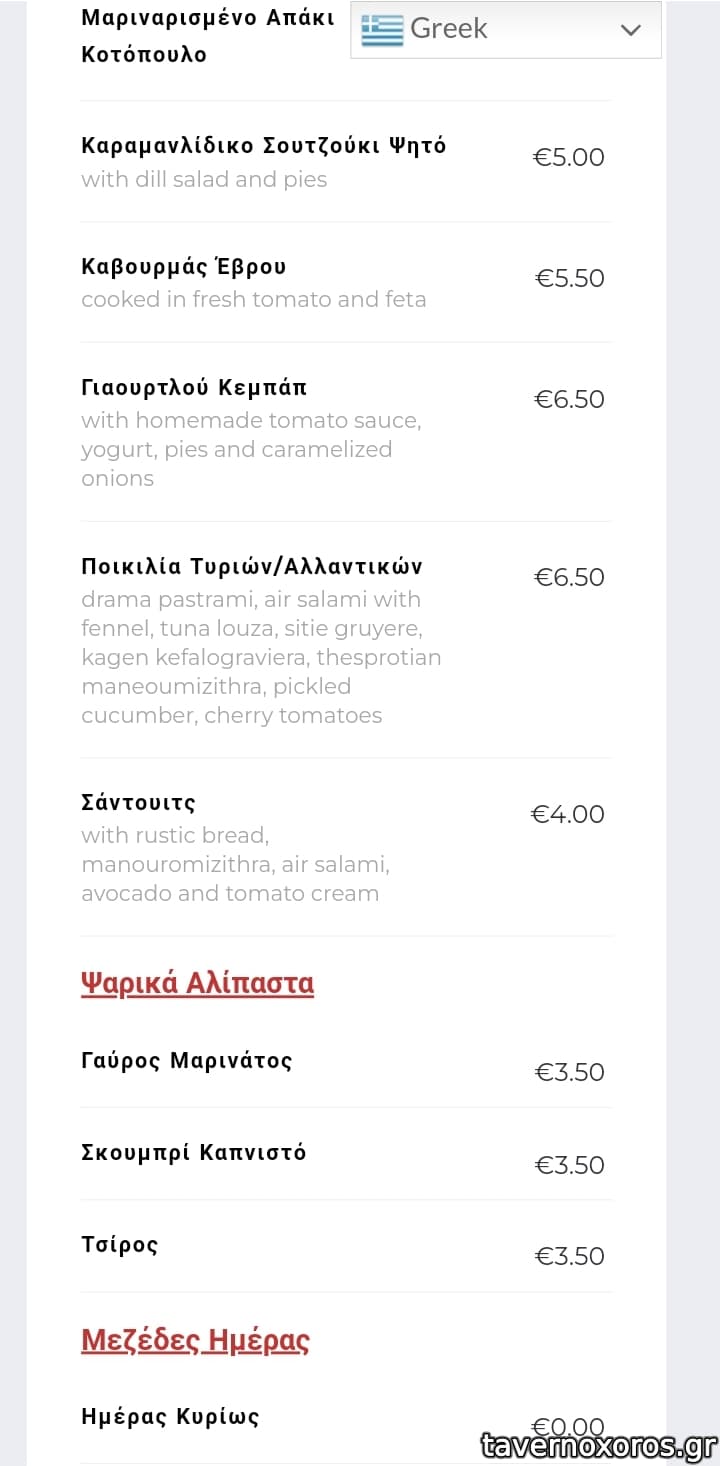Select Καραμανλίδικο Σουτζούκι Ψητό menu item
The height and width of the screenshot is (1466, 720).
pyautogui.click(x=264, y=146)
